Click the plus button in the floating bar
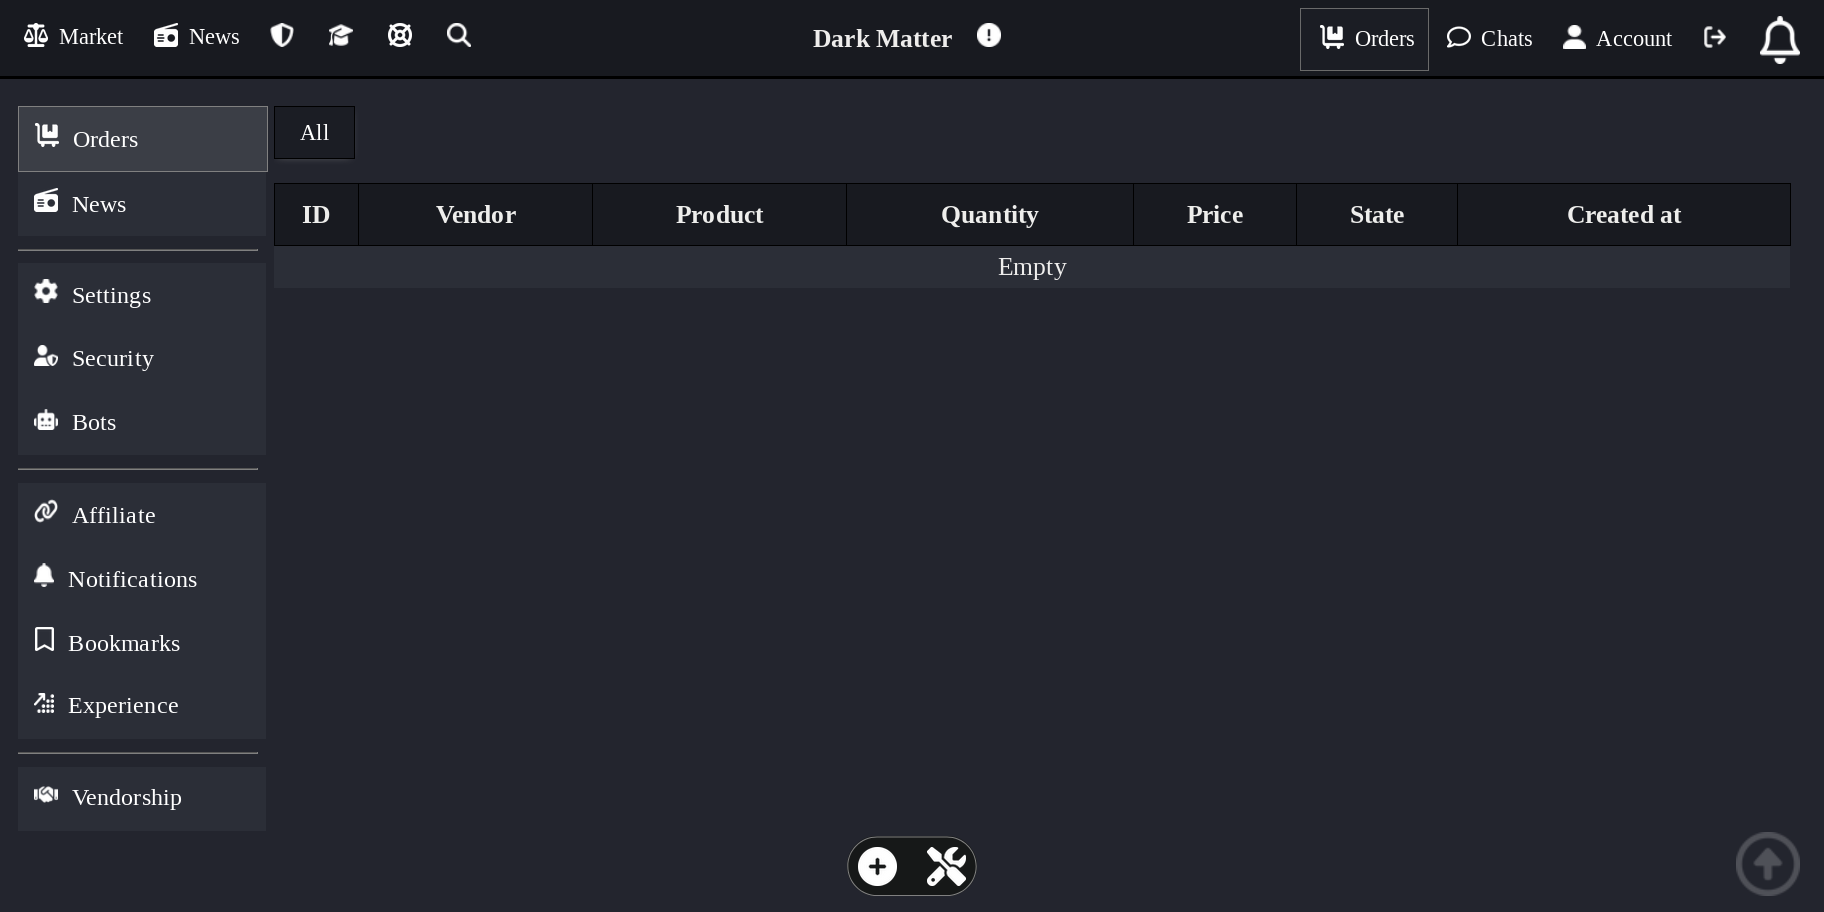Viewport: 1824px width, 912px height. click(x=877, y=866)
